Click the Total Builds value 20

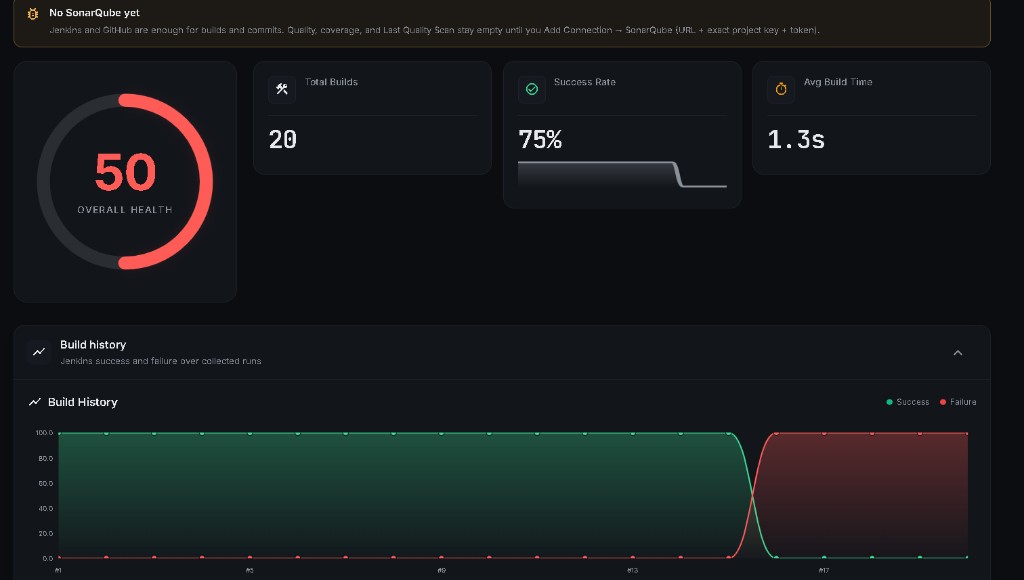tap(283, 139)
